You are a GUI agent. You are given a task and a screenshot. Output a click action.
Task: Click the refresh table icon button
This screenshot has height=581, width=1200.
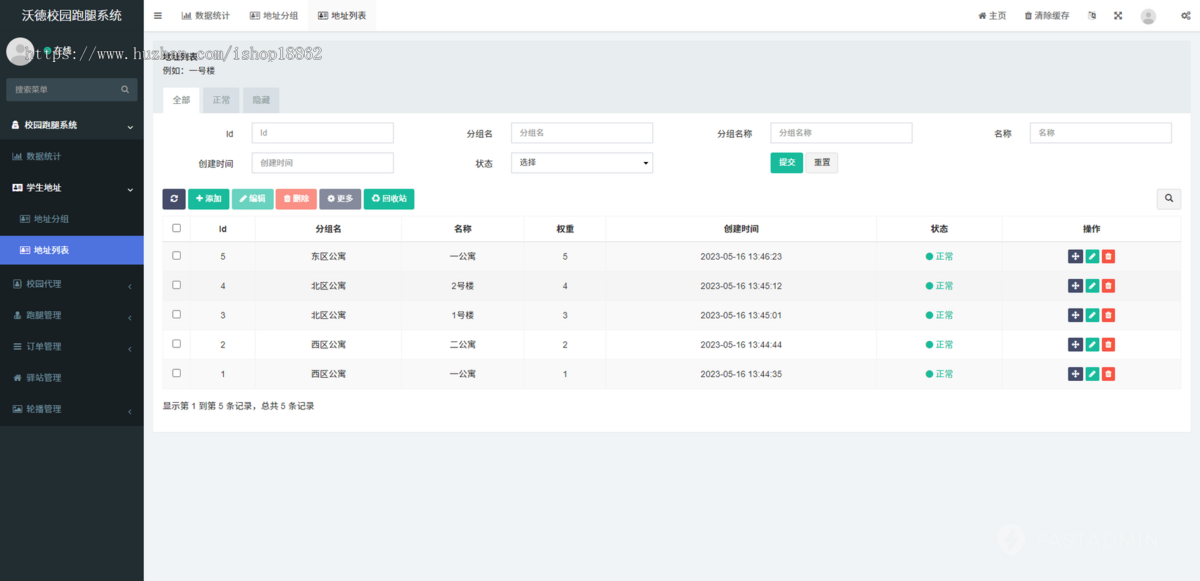click(174, 199)
